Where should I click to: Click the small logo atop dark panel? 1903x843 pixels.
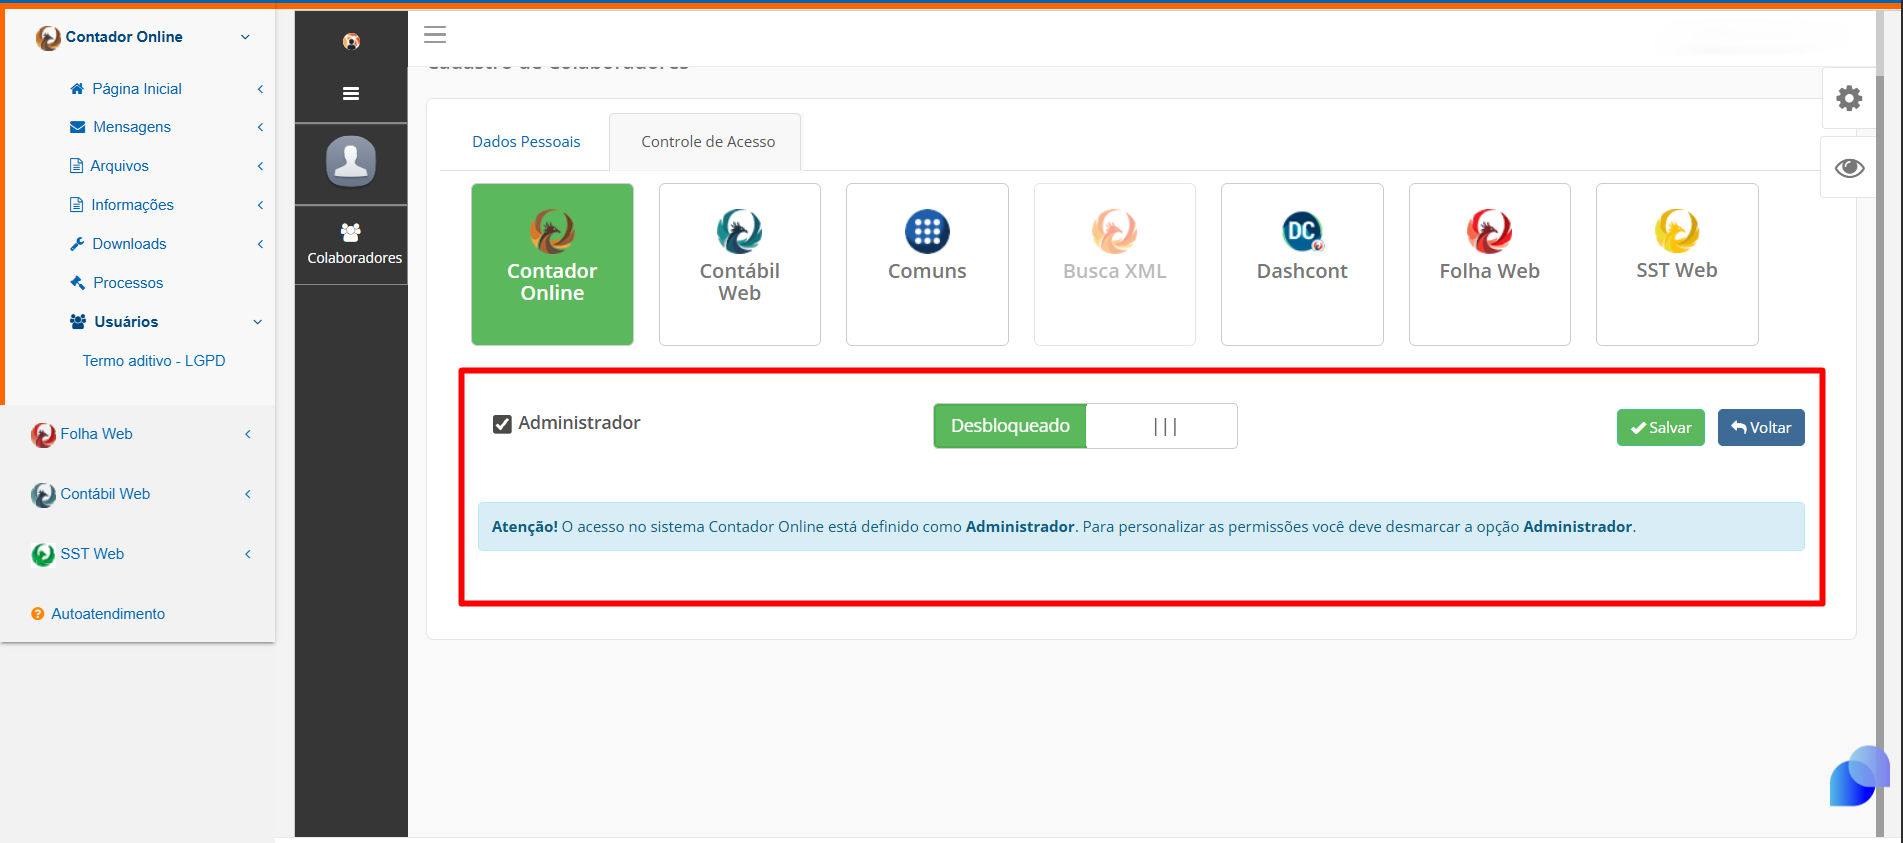tap(351, 41)
